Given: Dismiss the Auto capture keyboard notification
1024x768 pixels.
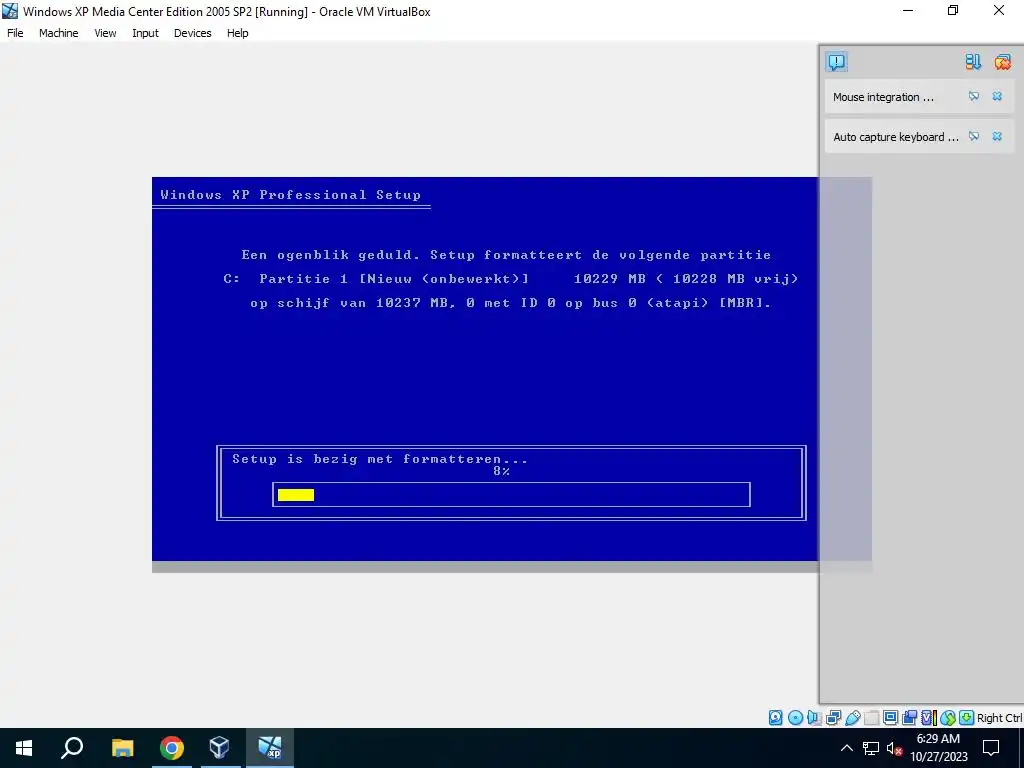Looking at the screenshot, I should tap(997, 136).
